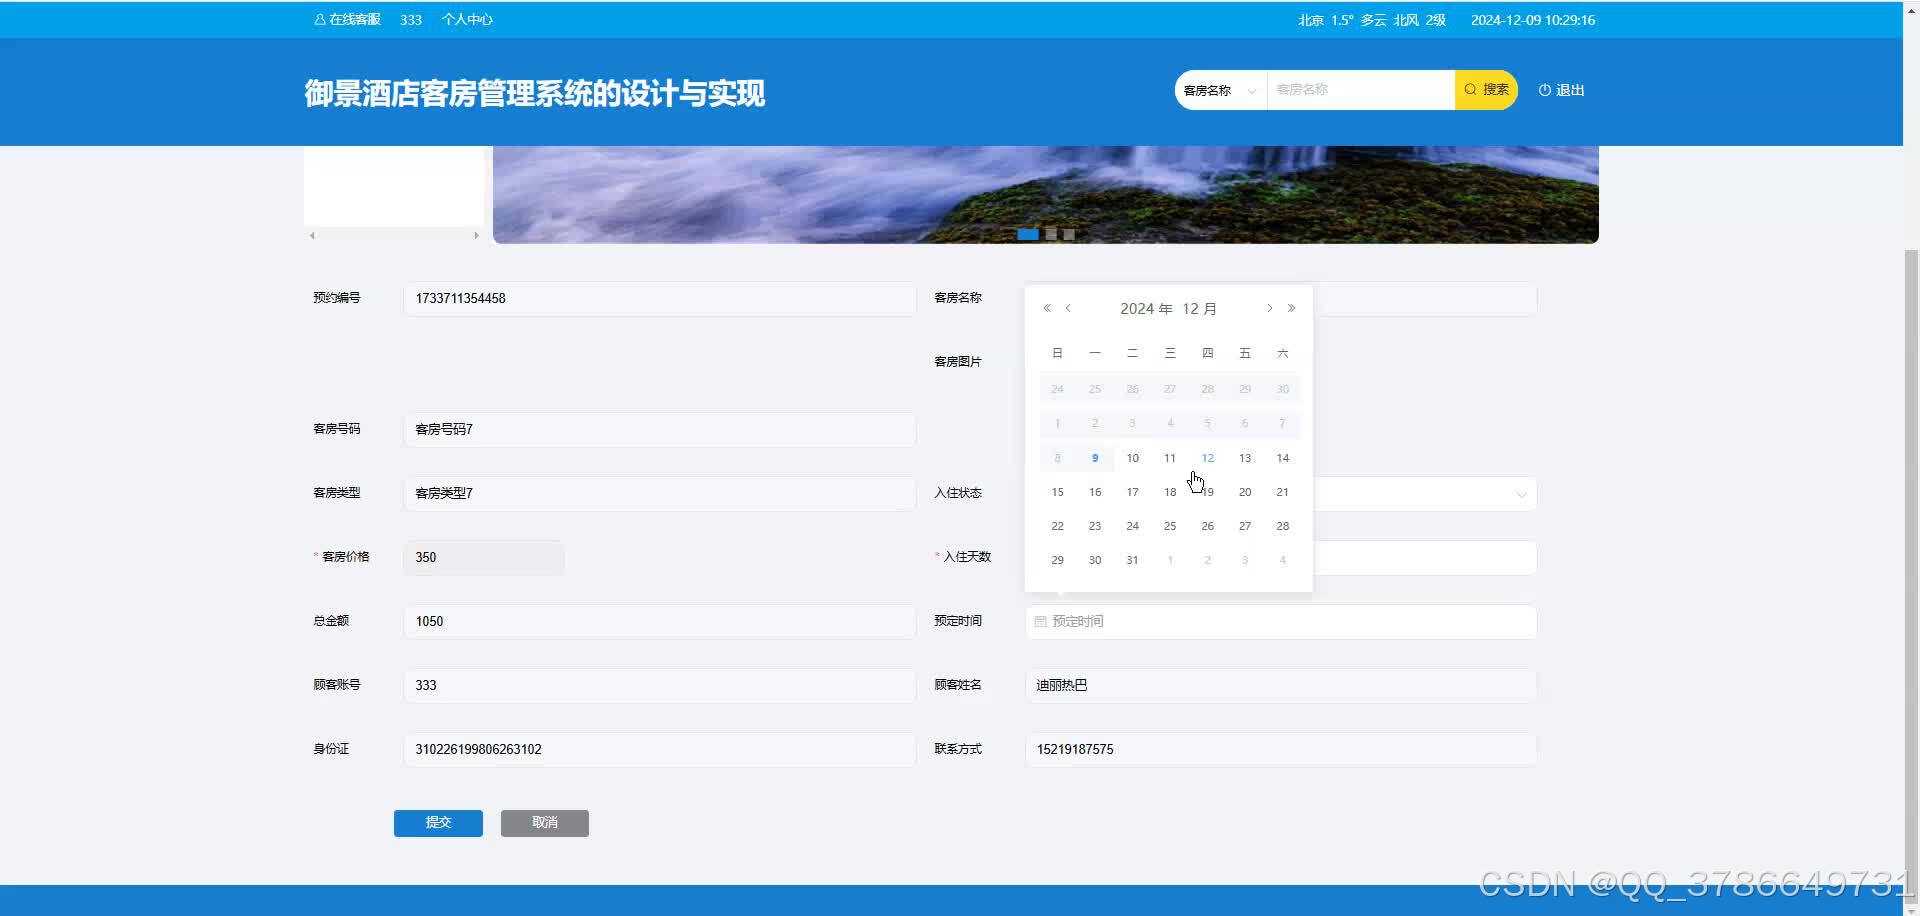The image size is (1920, 916).
Task: Go to previous month in calendar
Action: pyautogui.click(x=1068, y=308)
